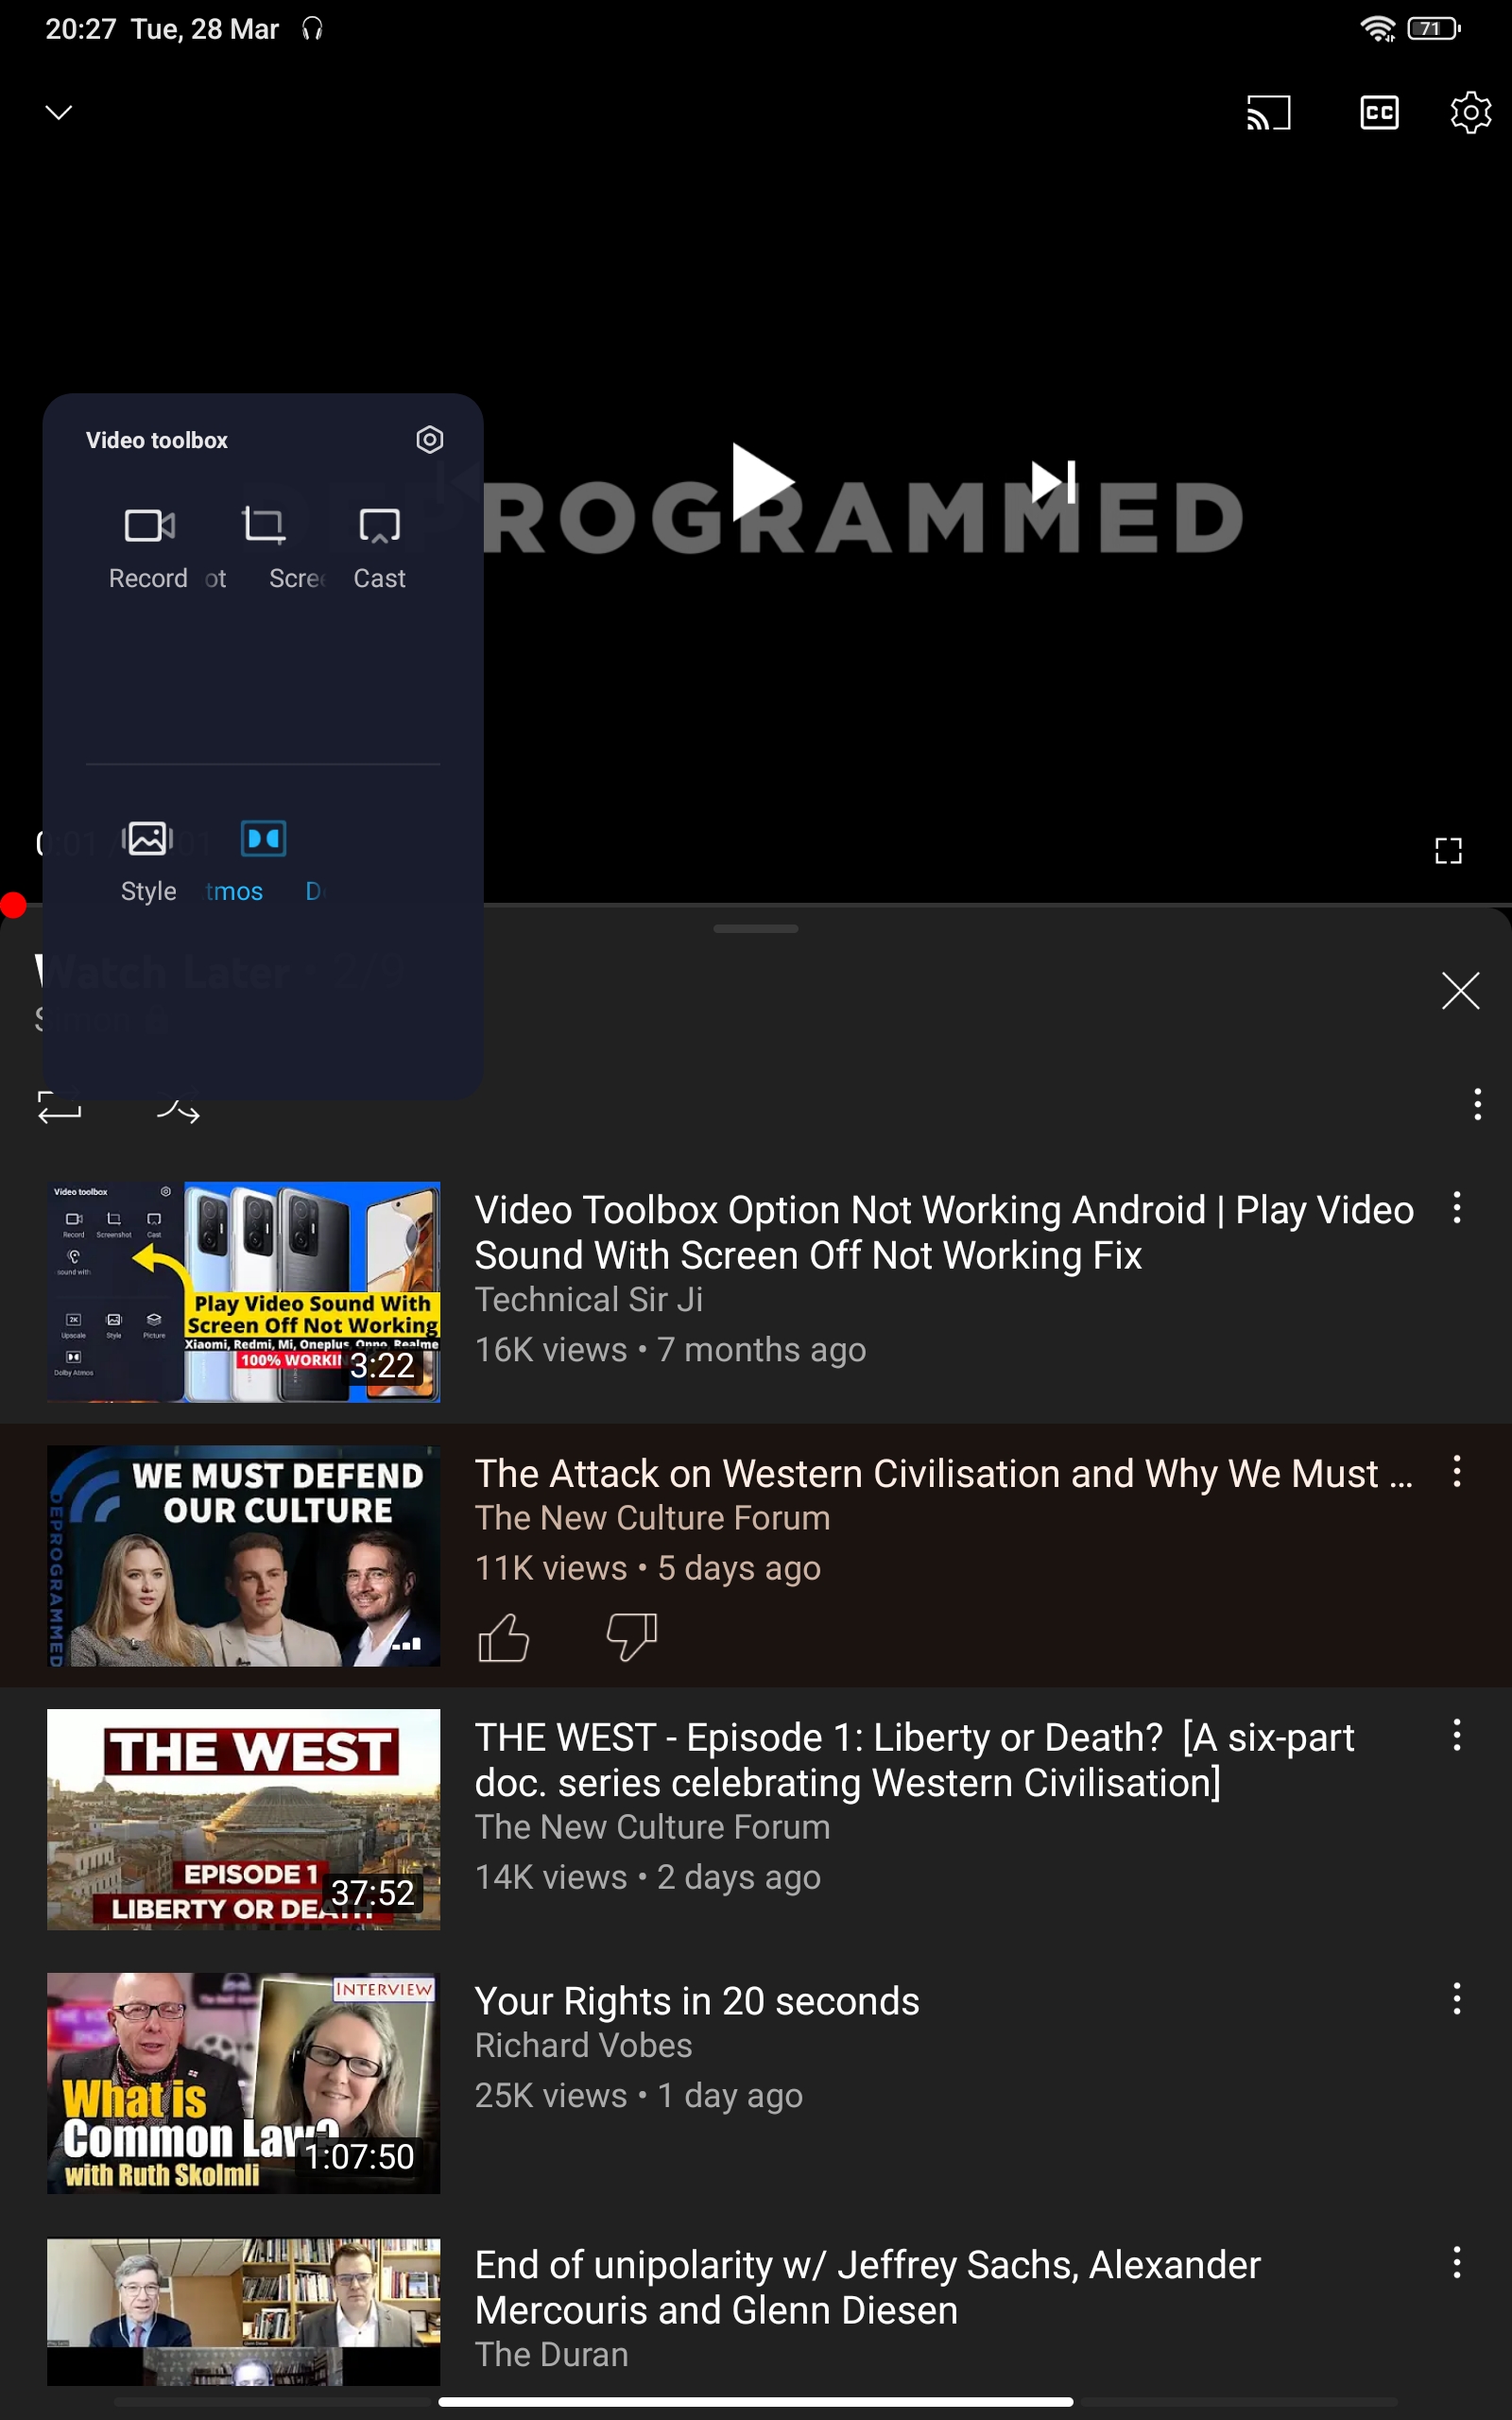Tap Richard Vobes channel name
The height and width of the screenshot is (2420, 1512).
pos(583,2045)
